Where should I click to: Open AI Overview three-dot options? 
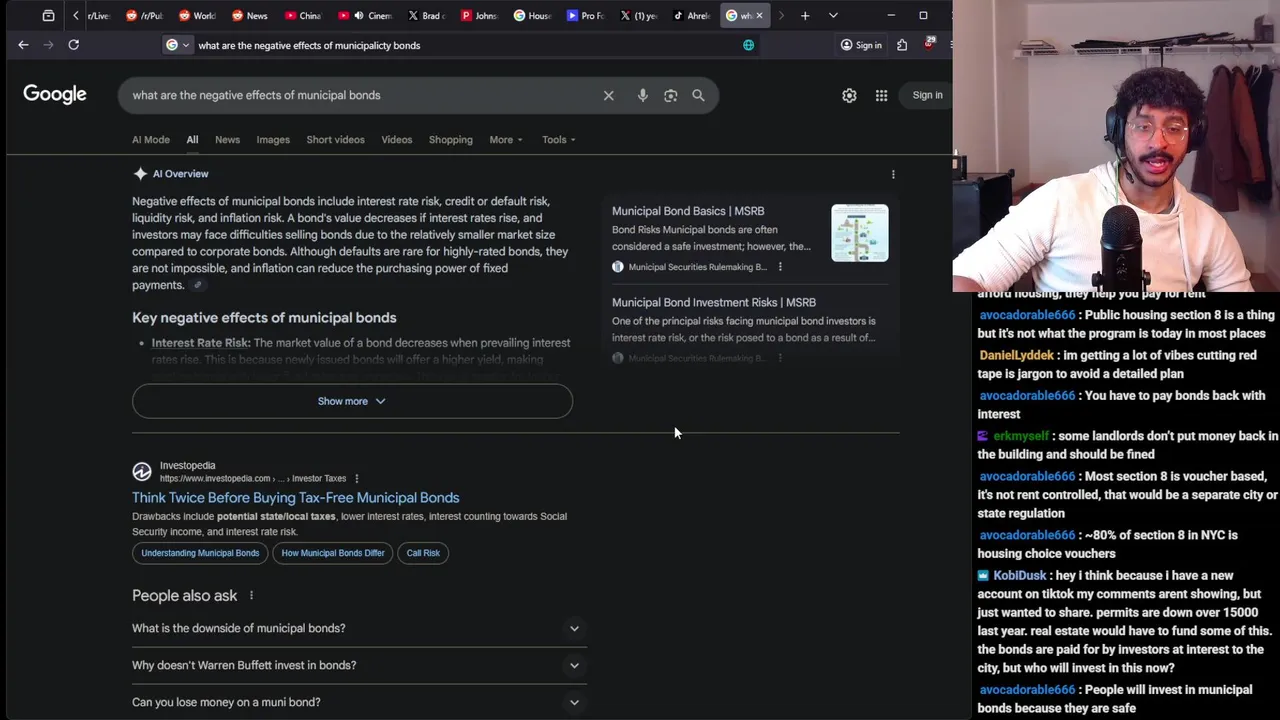pos(893,174)
